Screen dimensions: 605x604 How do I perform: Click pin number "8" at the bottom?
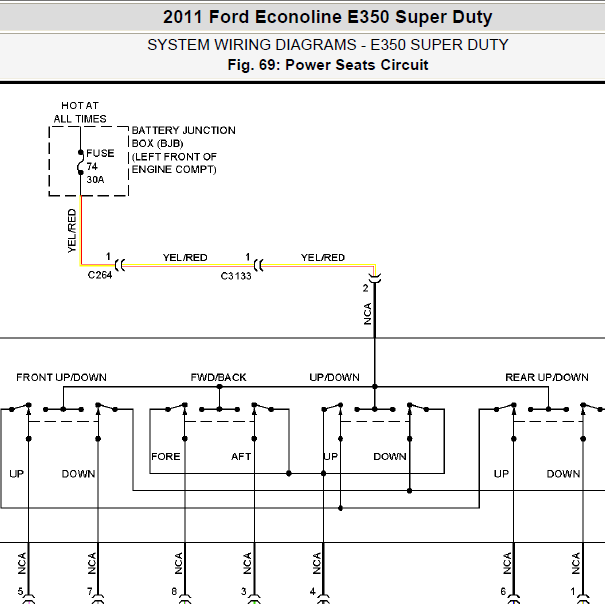point(174,591)
